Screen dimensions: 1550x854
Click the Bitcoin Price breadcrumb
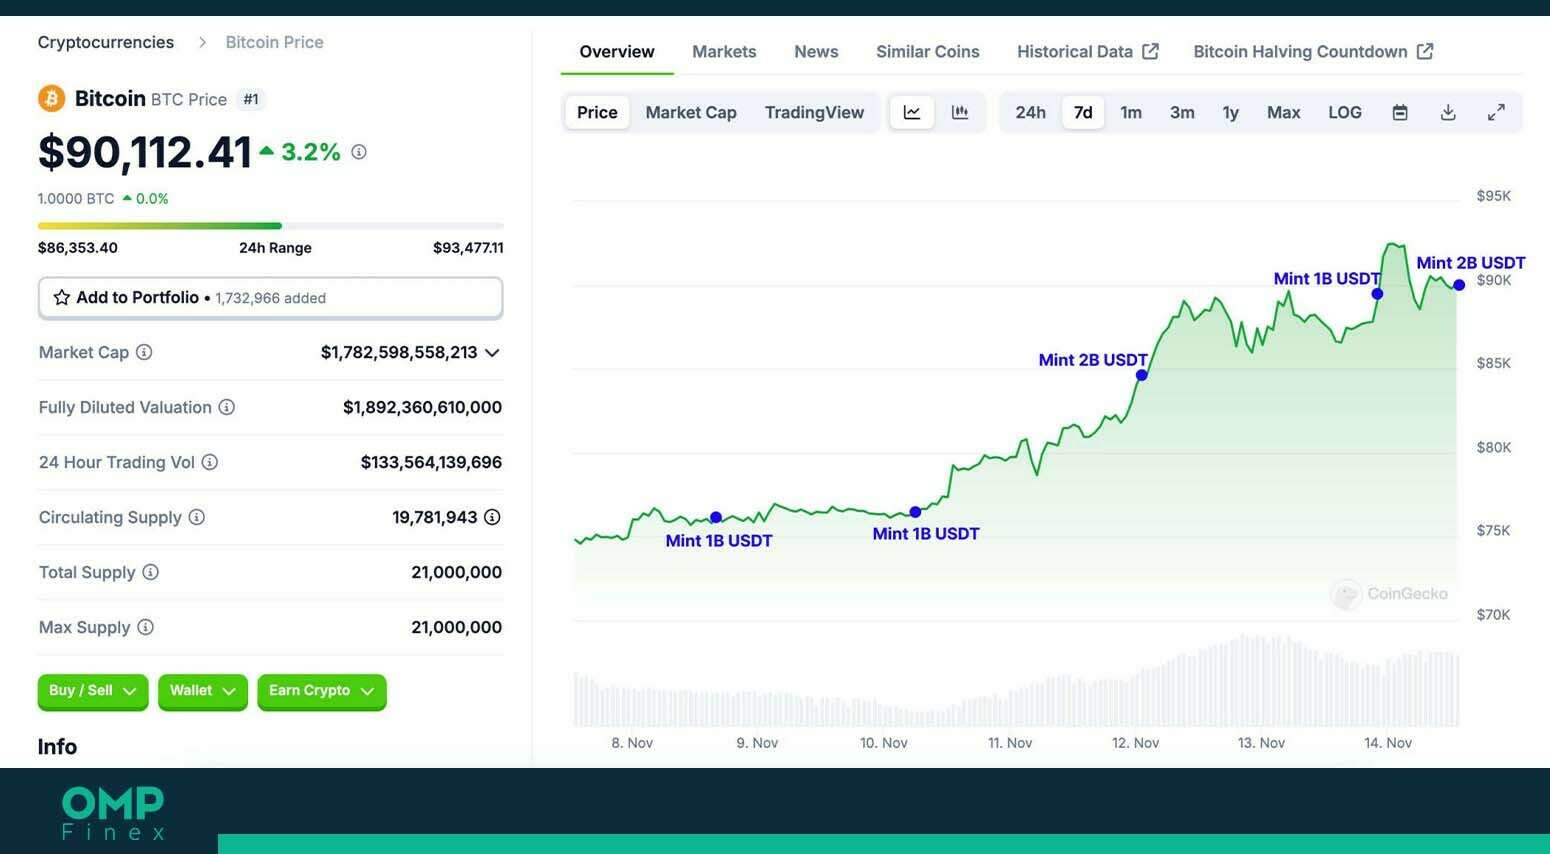point(274,42)
